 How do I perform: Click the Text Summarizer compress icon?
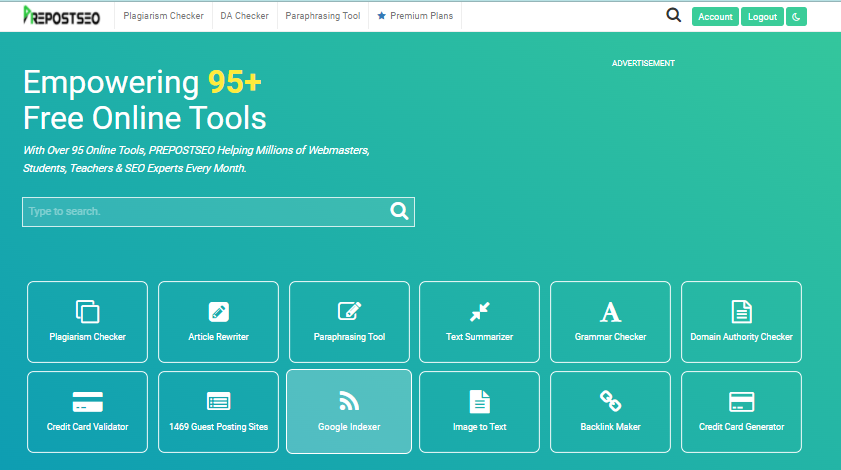pos(479,312)
